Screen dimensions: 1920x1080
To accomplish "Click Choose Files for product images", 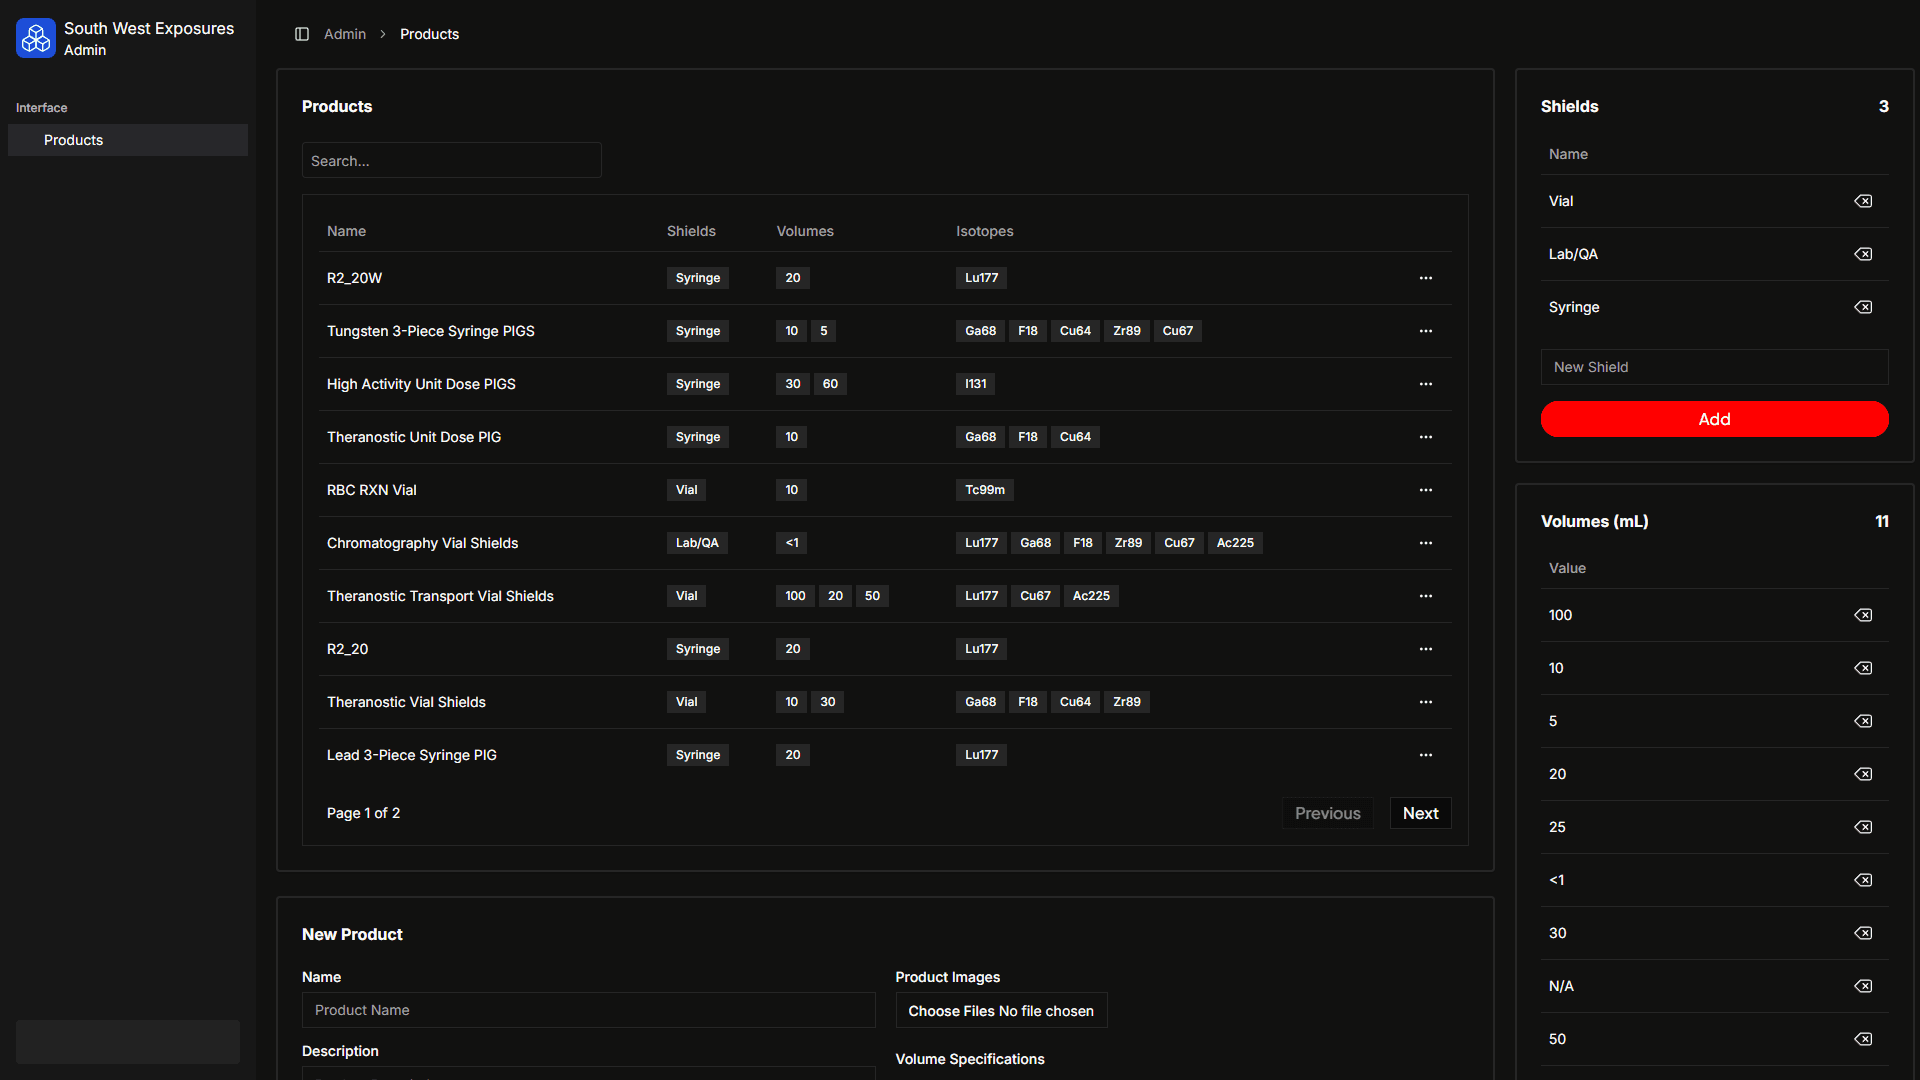I will (x=953, y=1011).
